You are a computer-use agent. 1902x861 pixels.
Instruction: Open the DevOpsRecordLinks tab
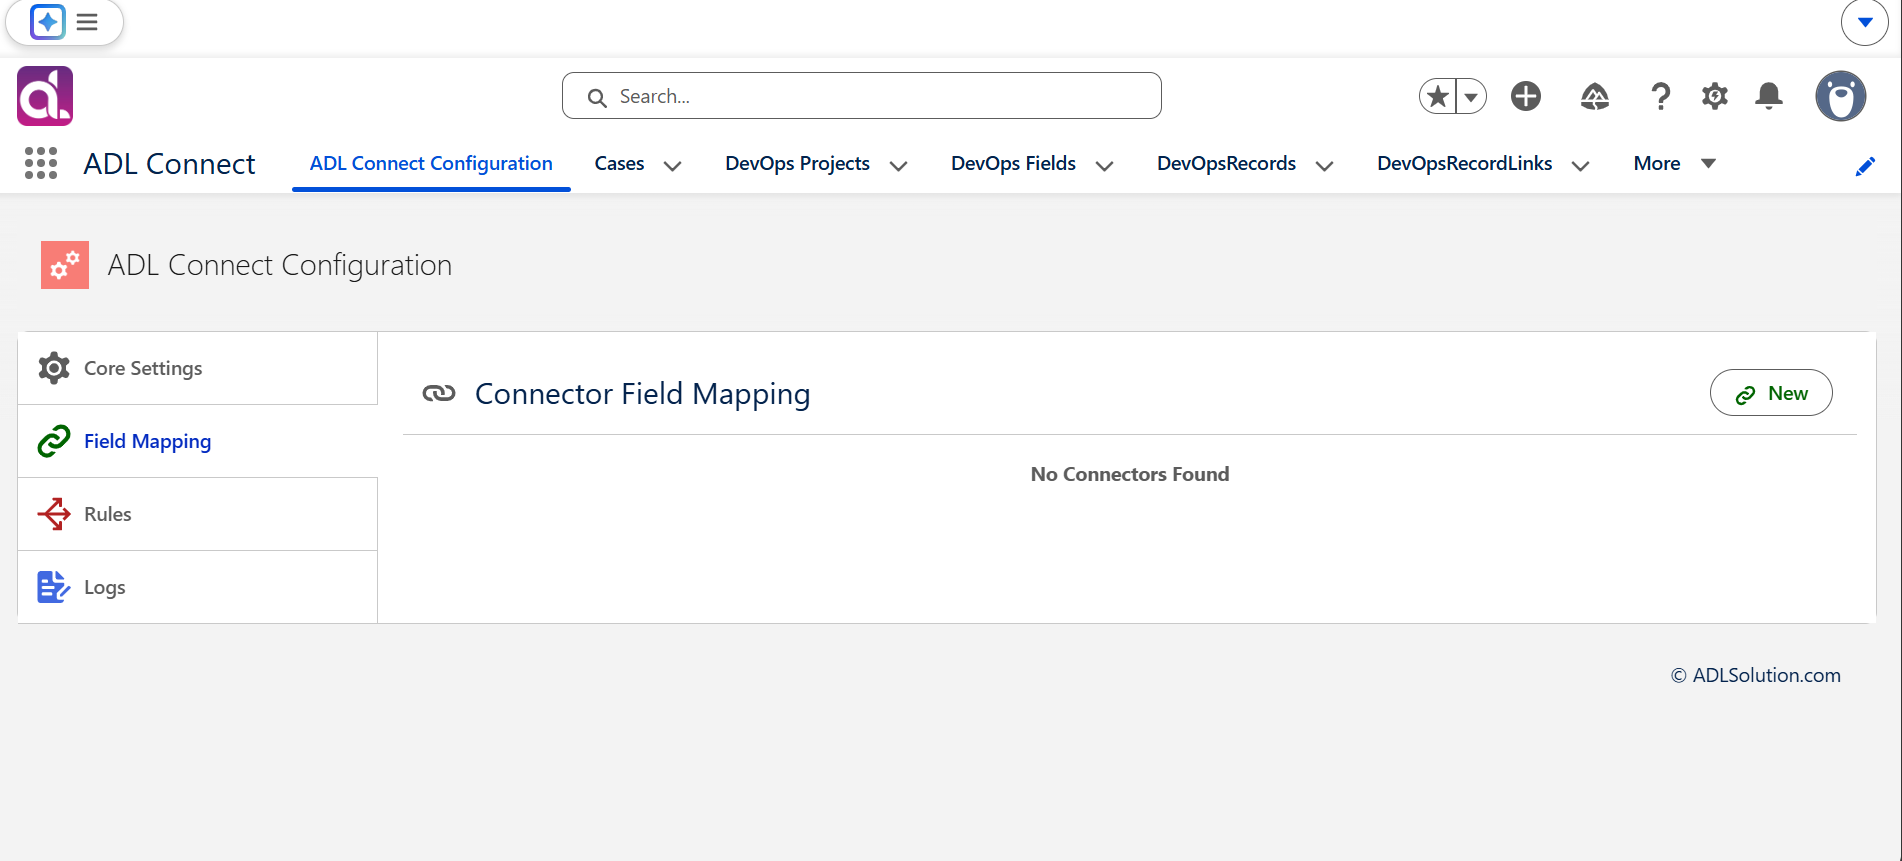(x=1464, y=163)
